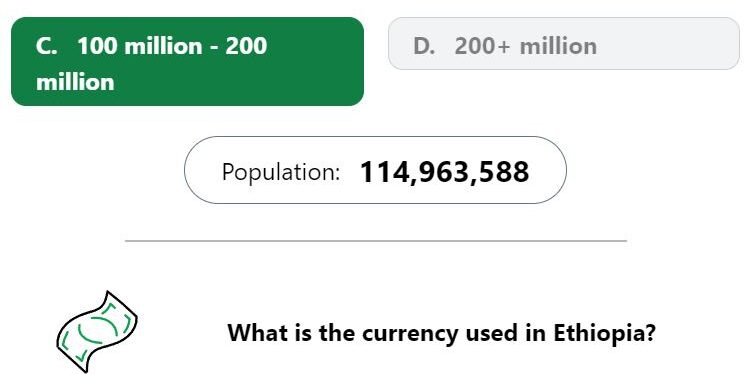The image size is (749, 375).
Task: Click the rounded population result pill
Action: tap(375, 170)
